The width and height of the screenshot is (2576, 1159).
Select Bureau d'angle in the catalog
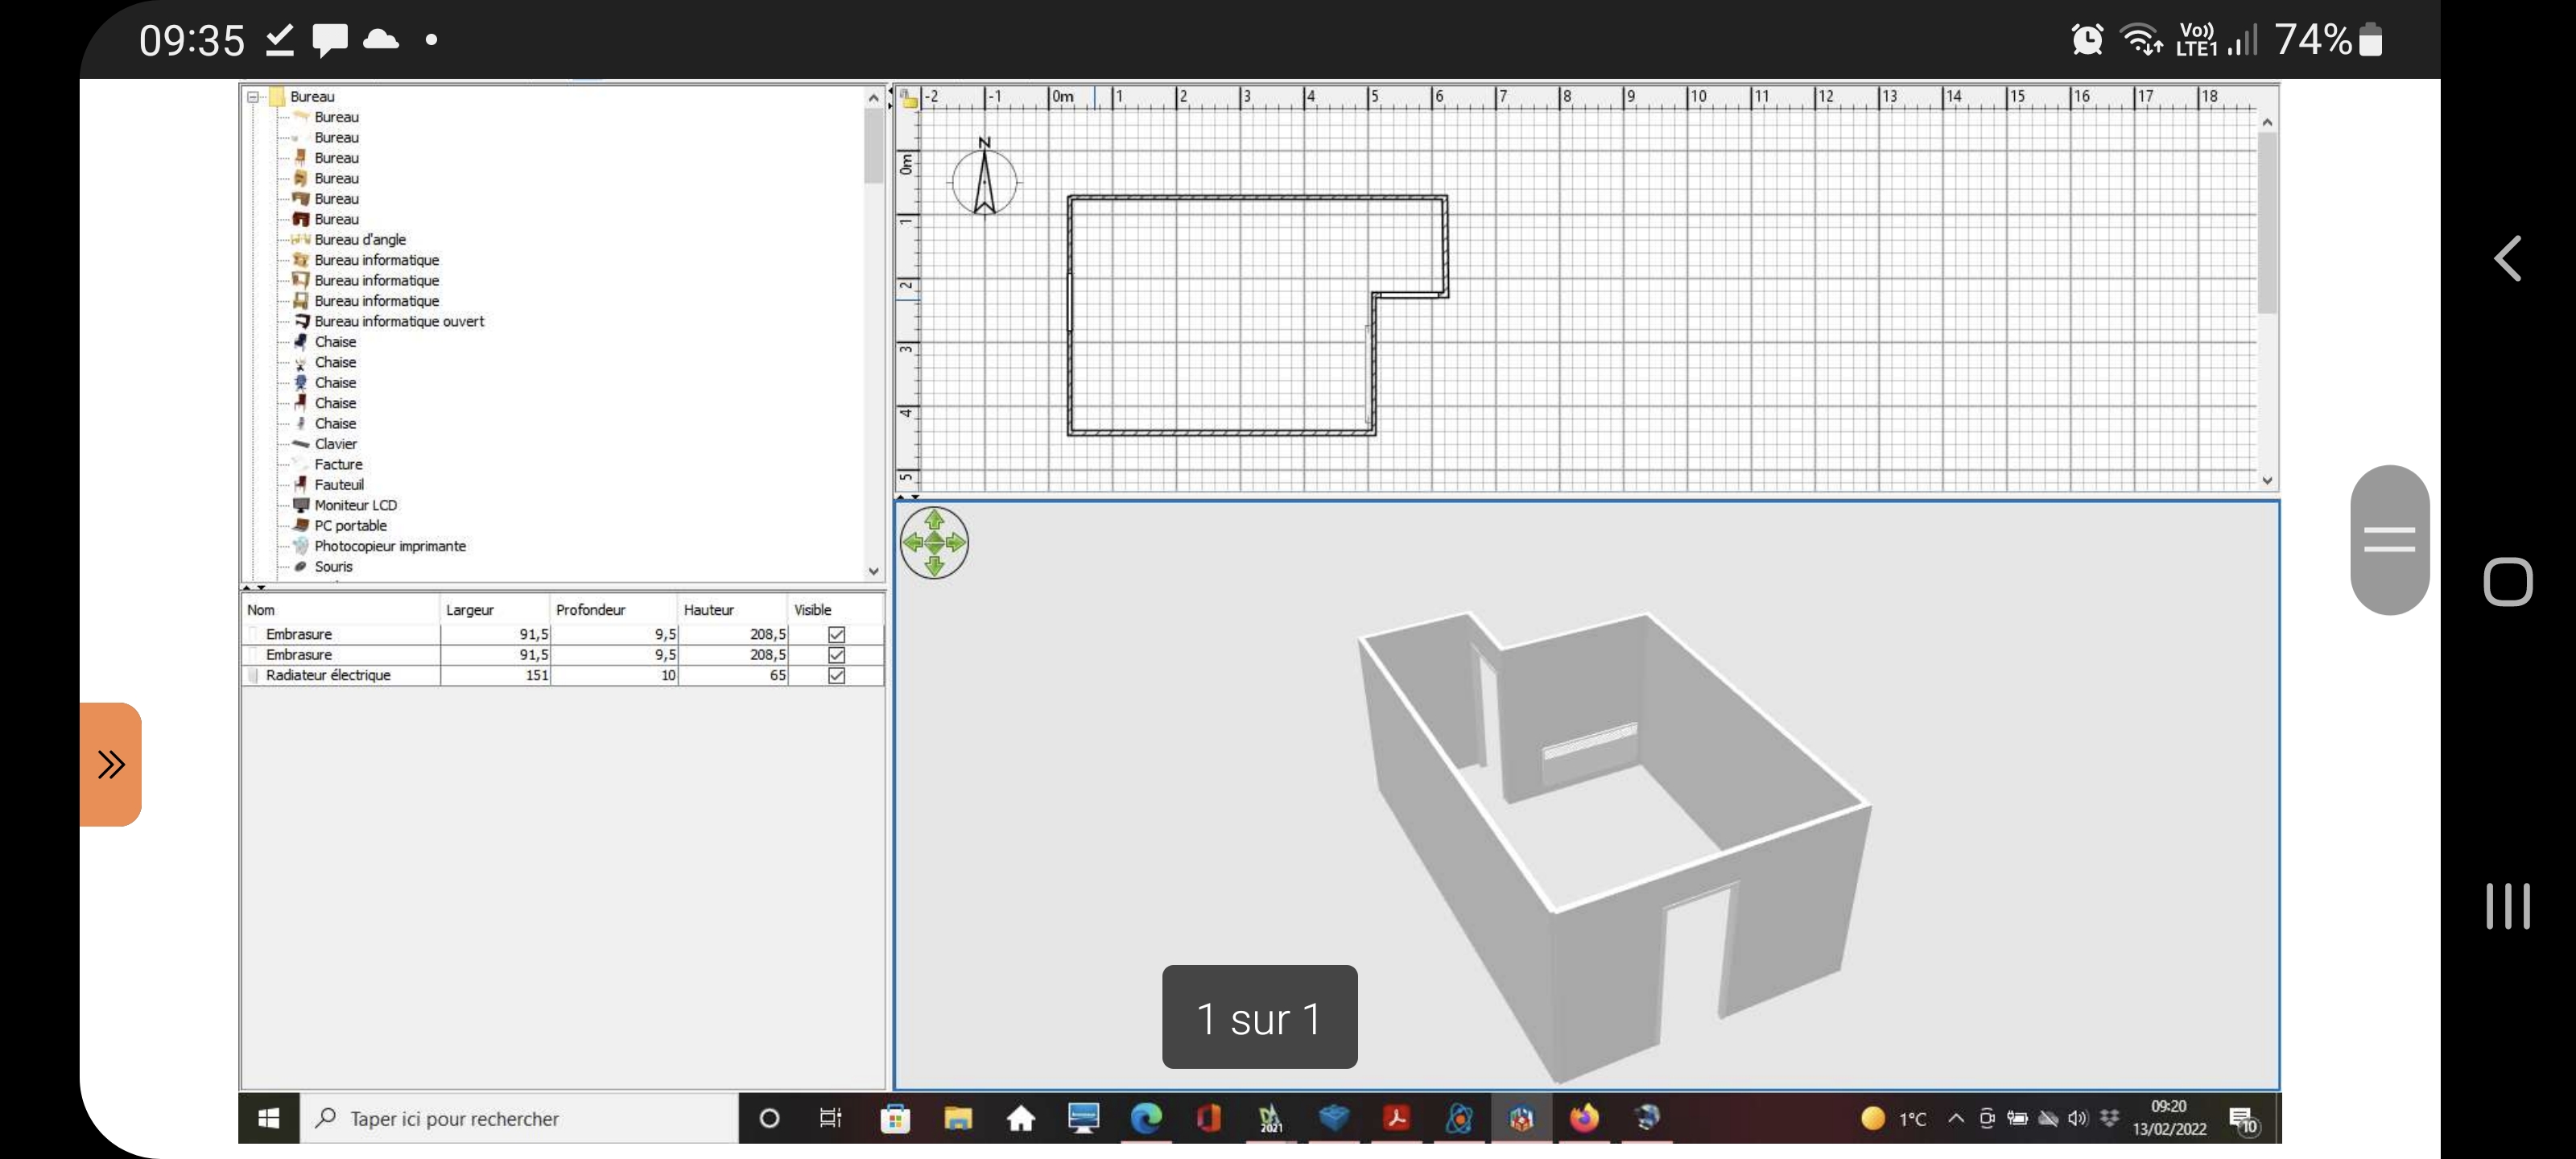point(360,240)
